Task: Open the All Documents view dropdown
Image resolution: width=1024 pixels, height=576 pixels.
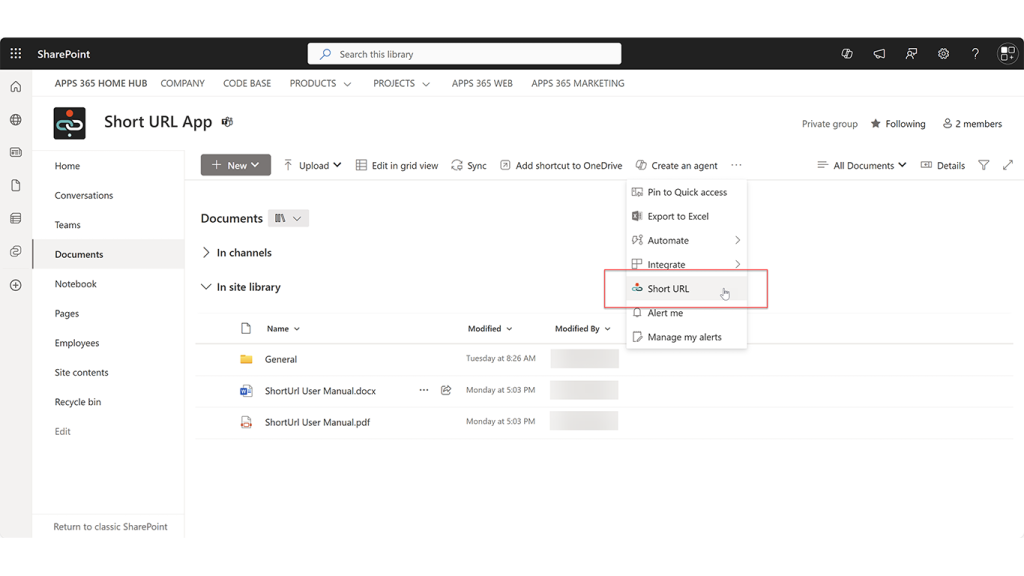Action: (x=861, y=165)
